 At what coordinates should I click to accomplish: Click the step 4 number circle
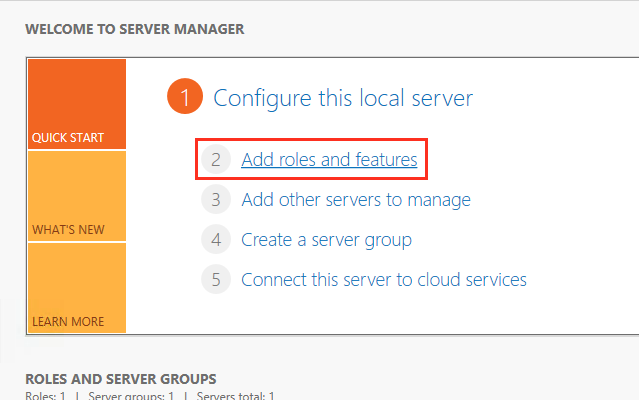click(x=216, y=240)
